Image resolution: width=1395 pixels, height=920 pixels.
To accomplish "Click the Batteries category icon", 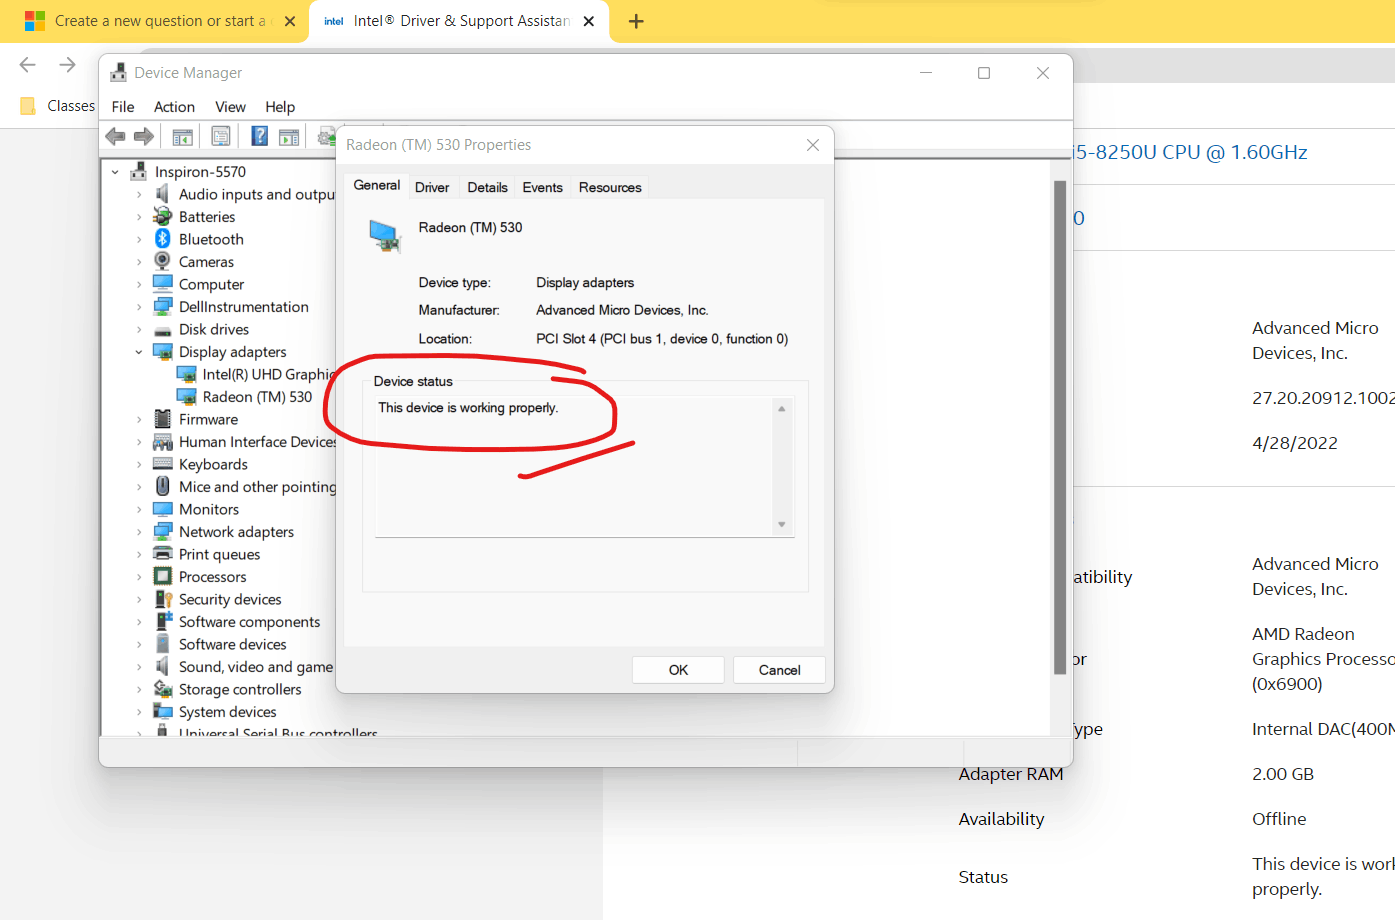I will click(x=163, y=216).
